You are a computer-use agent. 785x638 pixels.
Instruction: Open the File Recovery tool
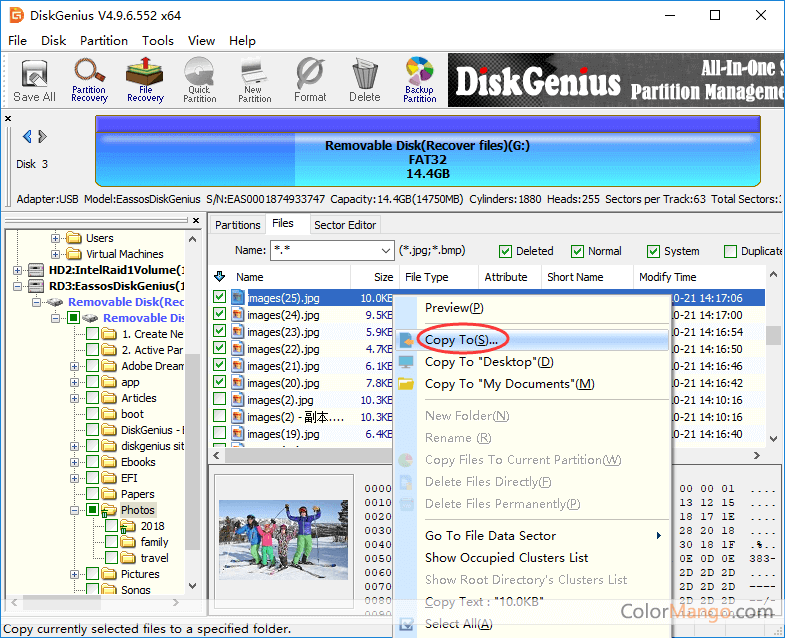coord(145,79)
